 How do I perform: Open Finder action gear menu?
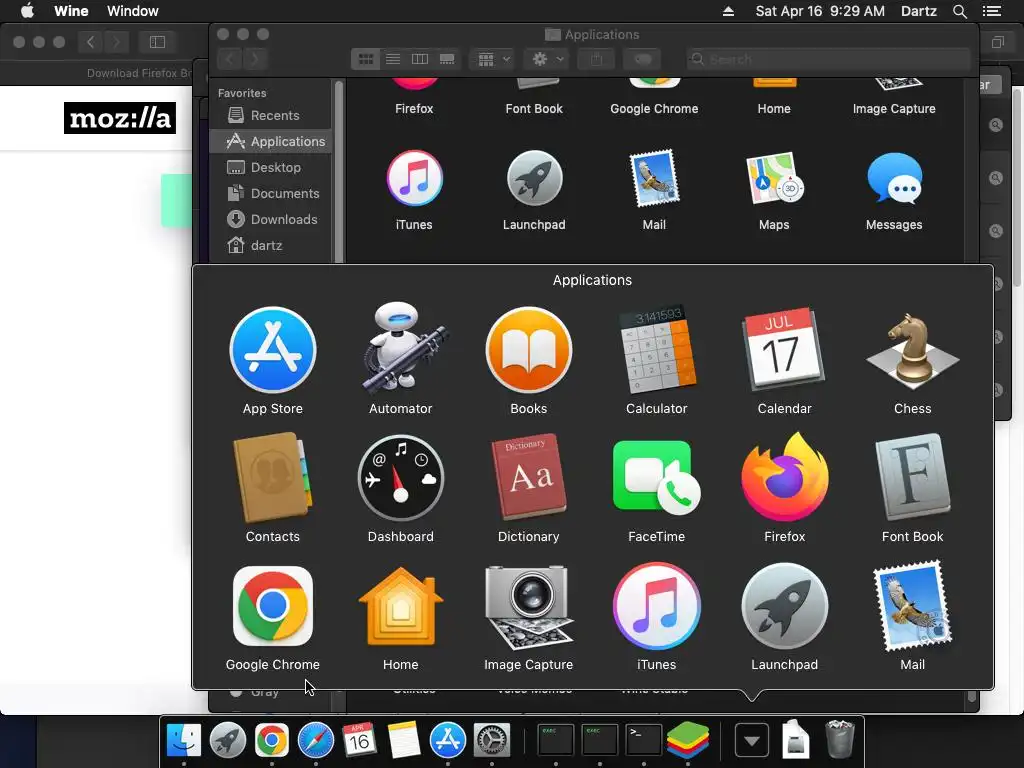pyautogui.click(x=548, y=59)
